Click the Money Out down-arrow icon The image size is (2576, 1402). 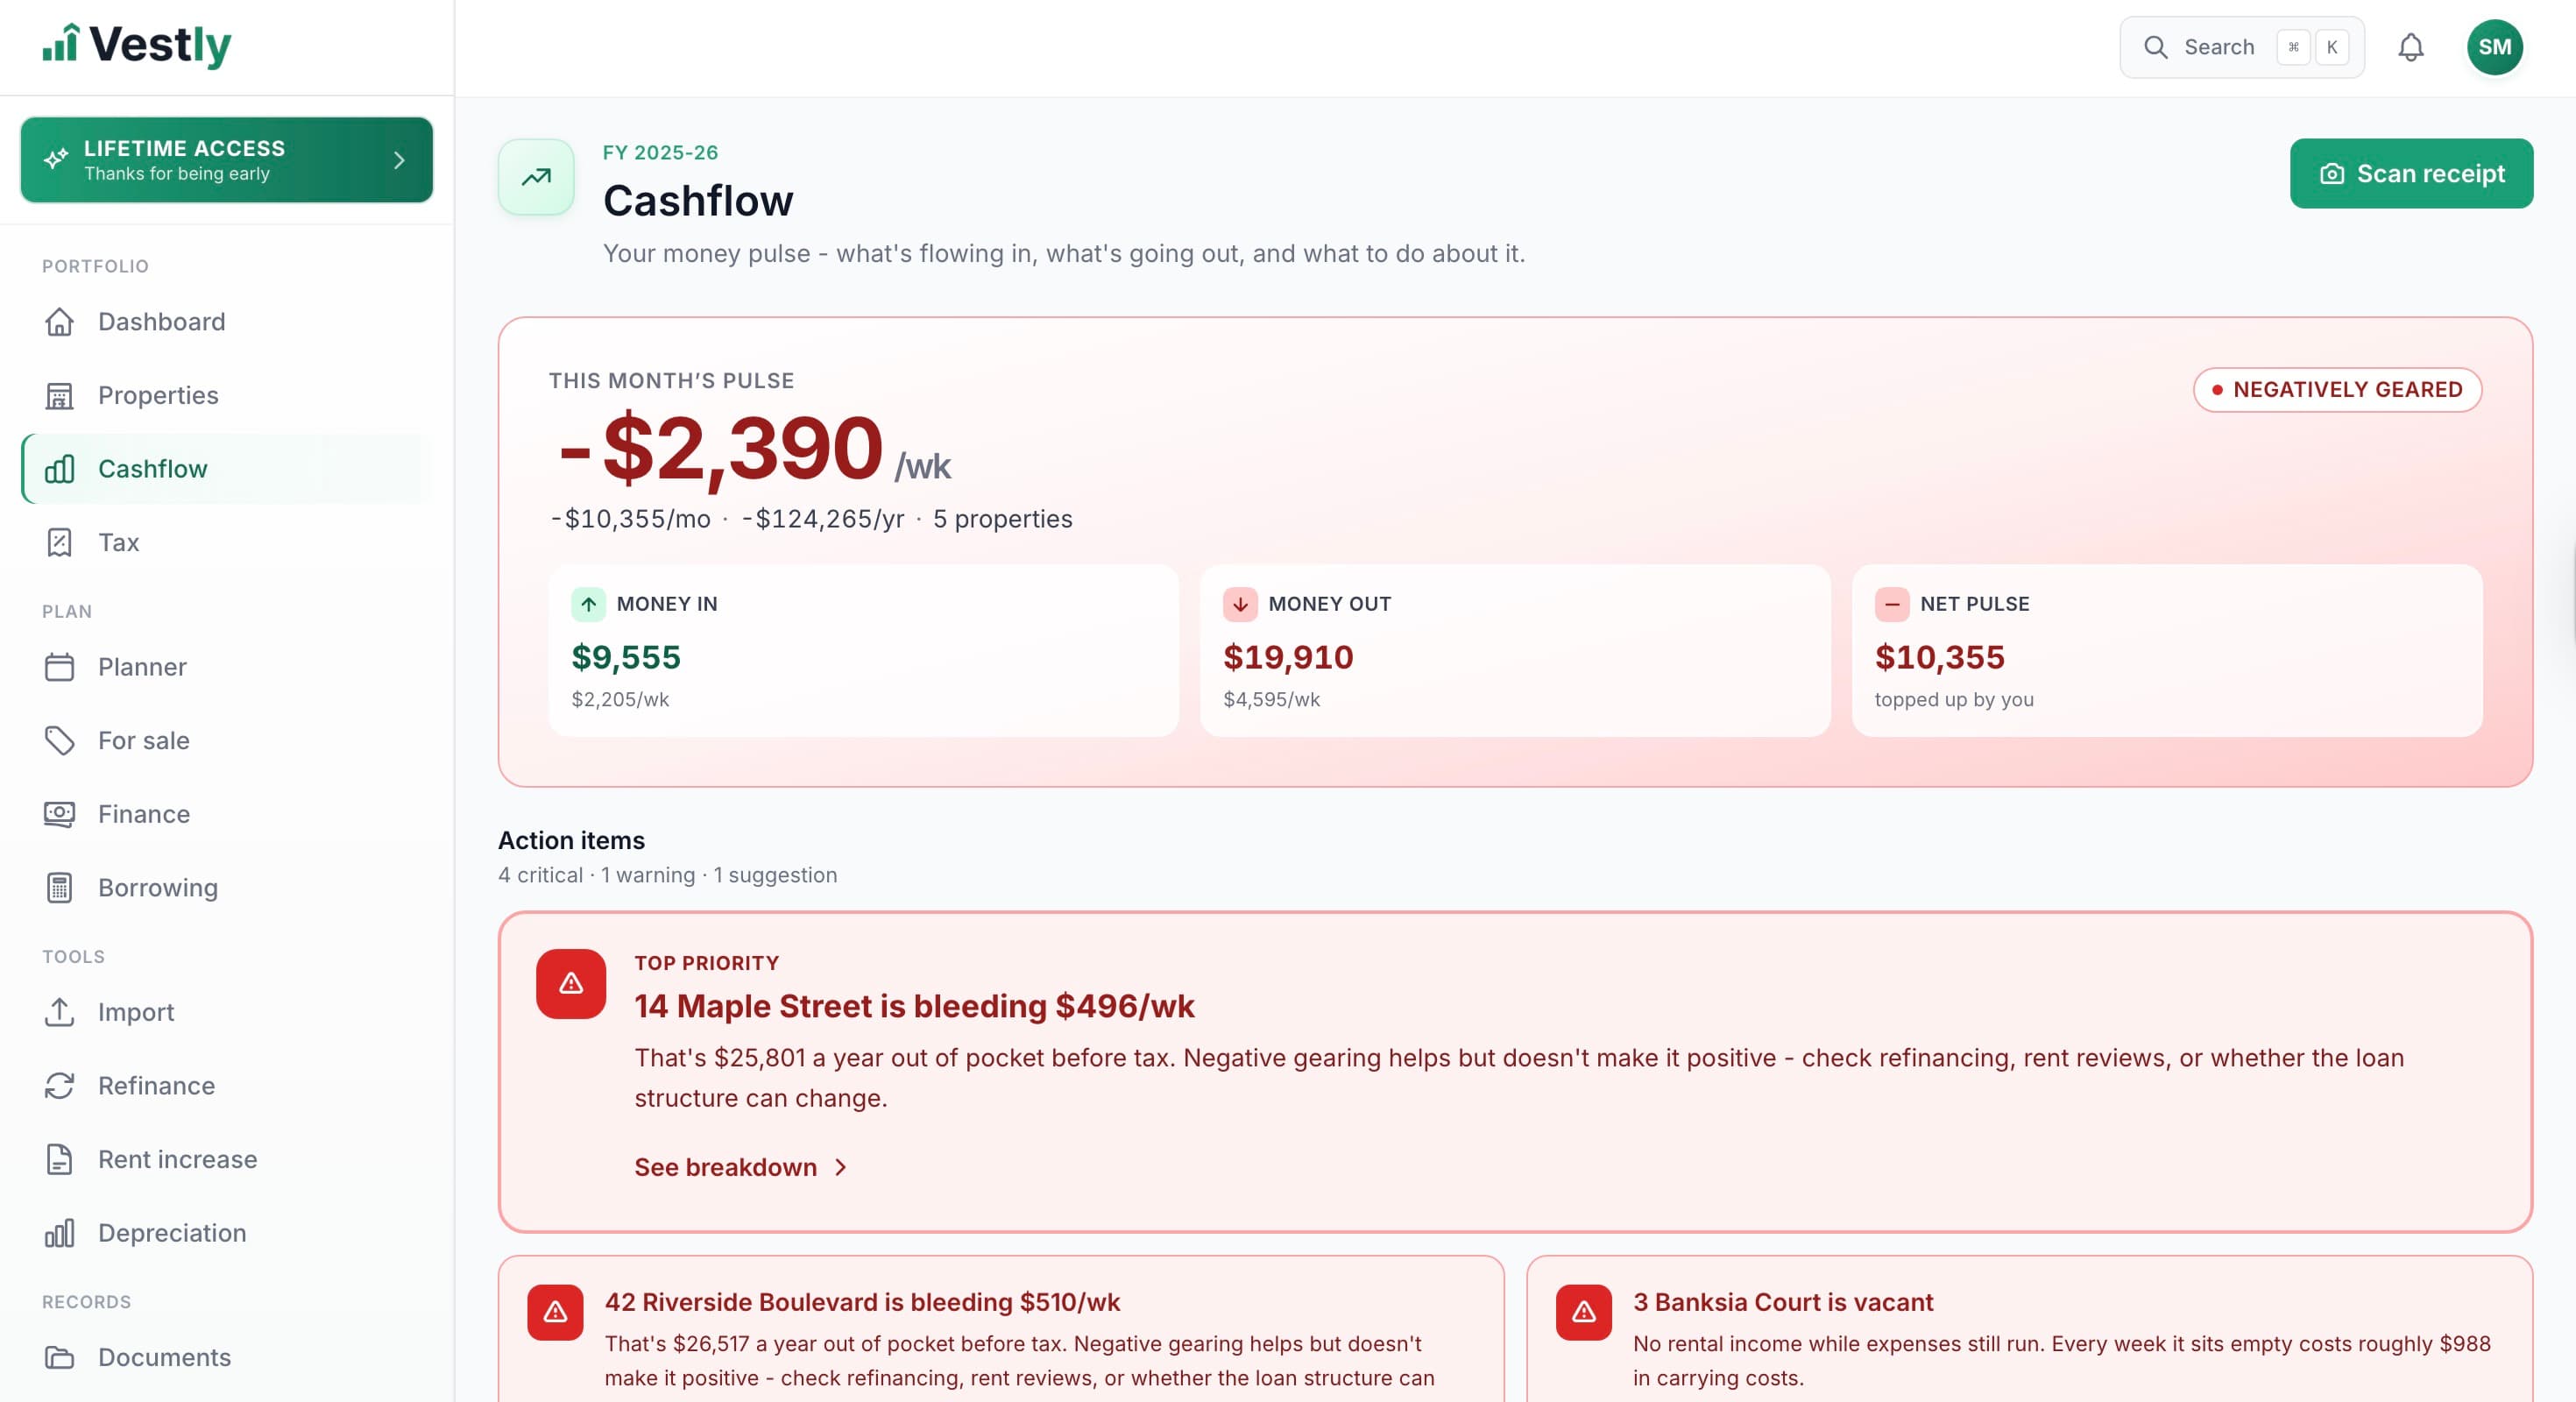pyautogui.click(x=1240, y=604)
